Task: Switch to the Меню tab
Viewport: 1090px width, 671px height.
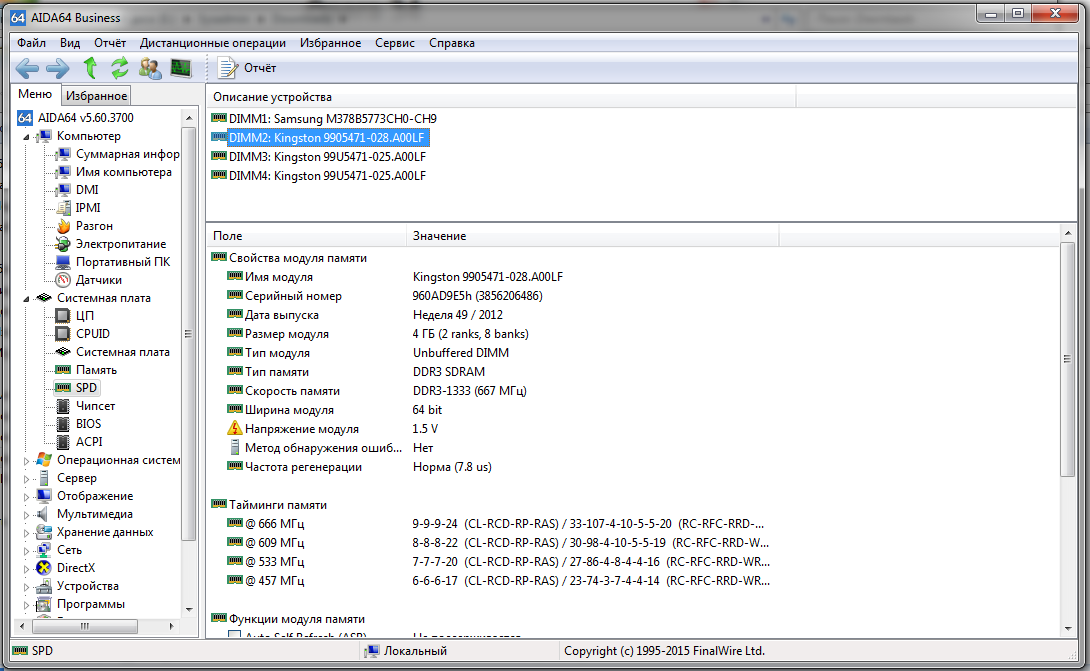Action: point(35,94)
